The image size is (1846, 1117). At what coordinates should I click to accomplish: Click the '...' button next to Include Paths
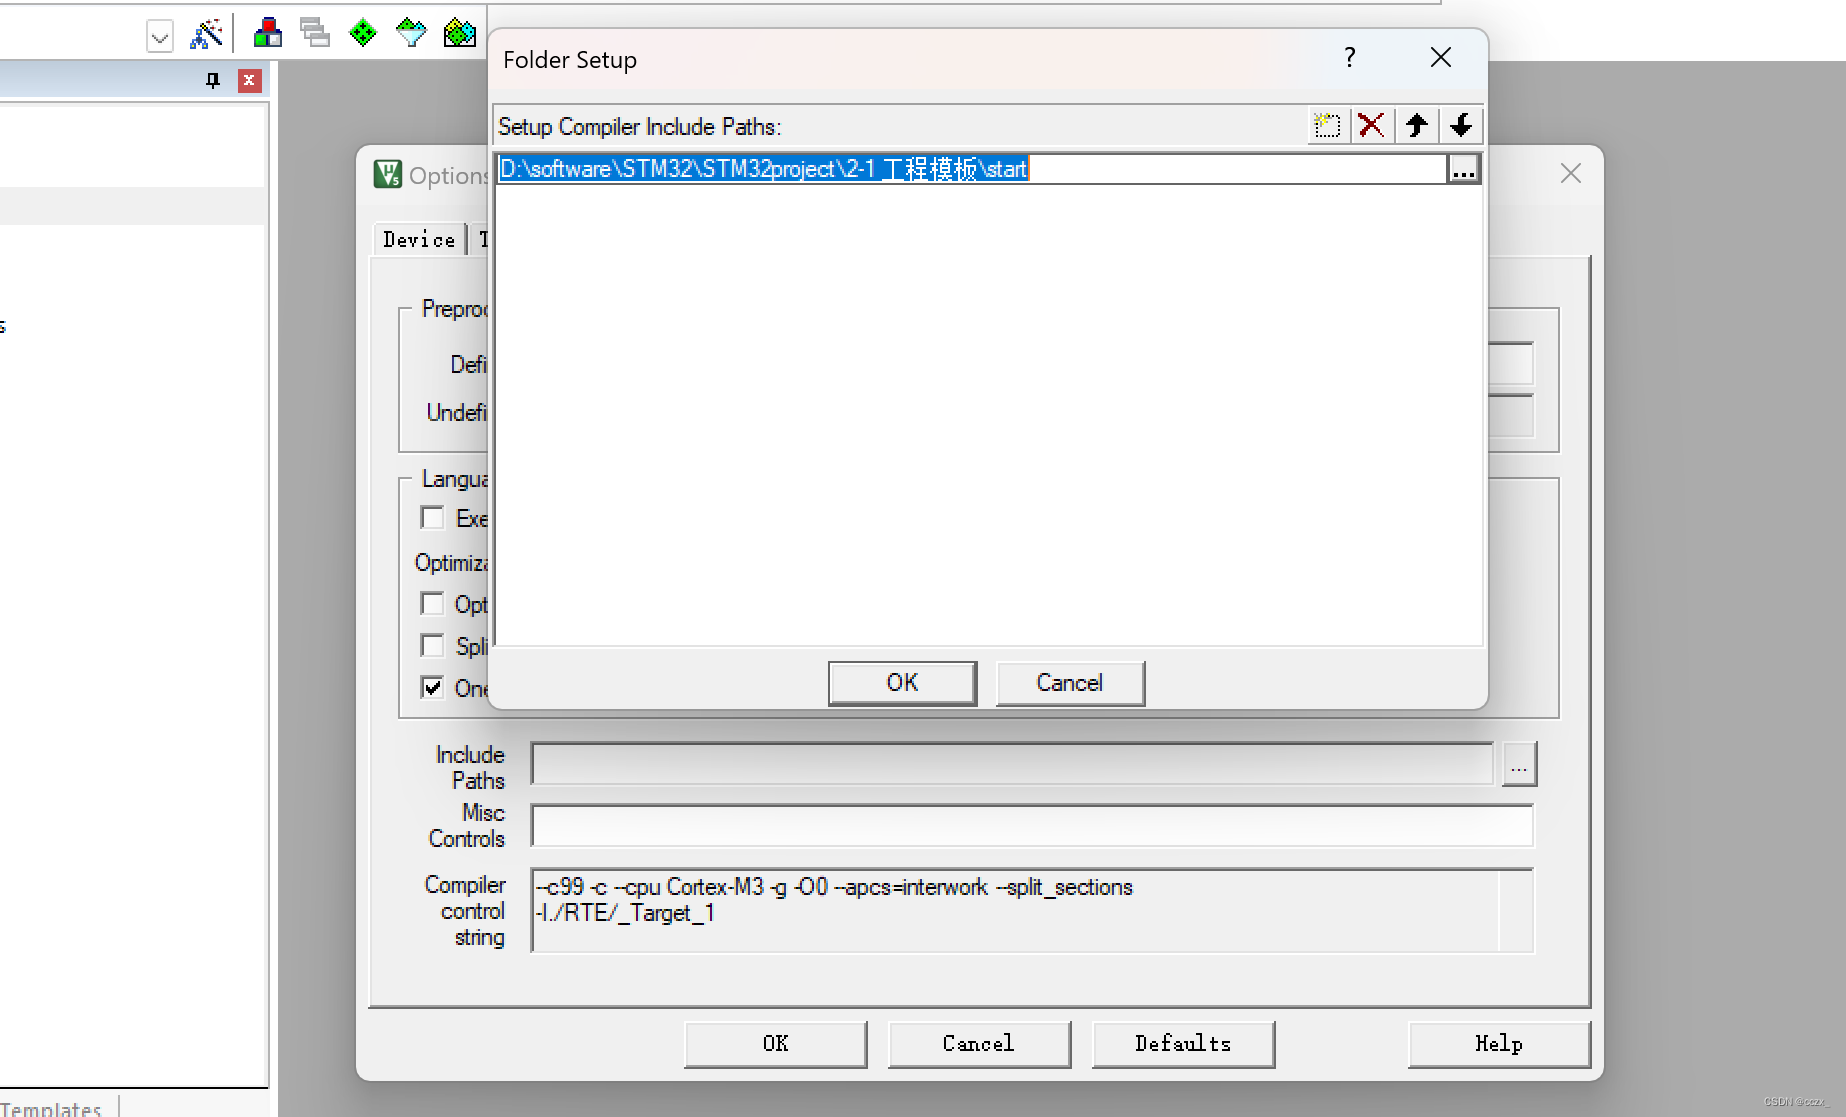coord(1519,765)
